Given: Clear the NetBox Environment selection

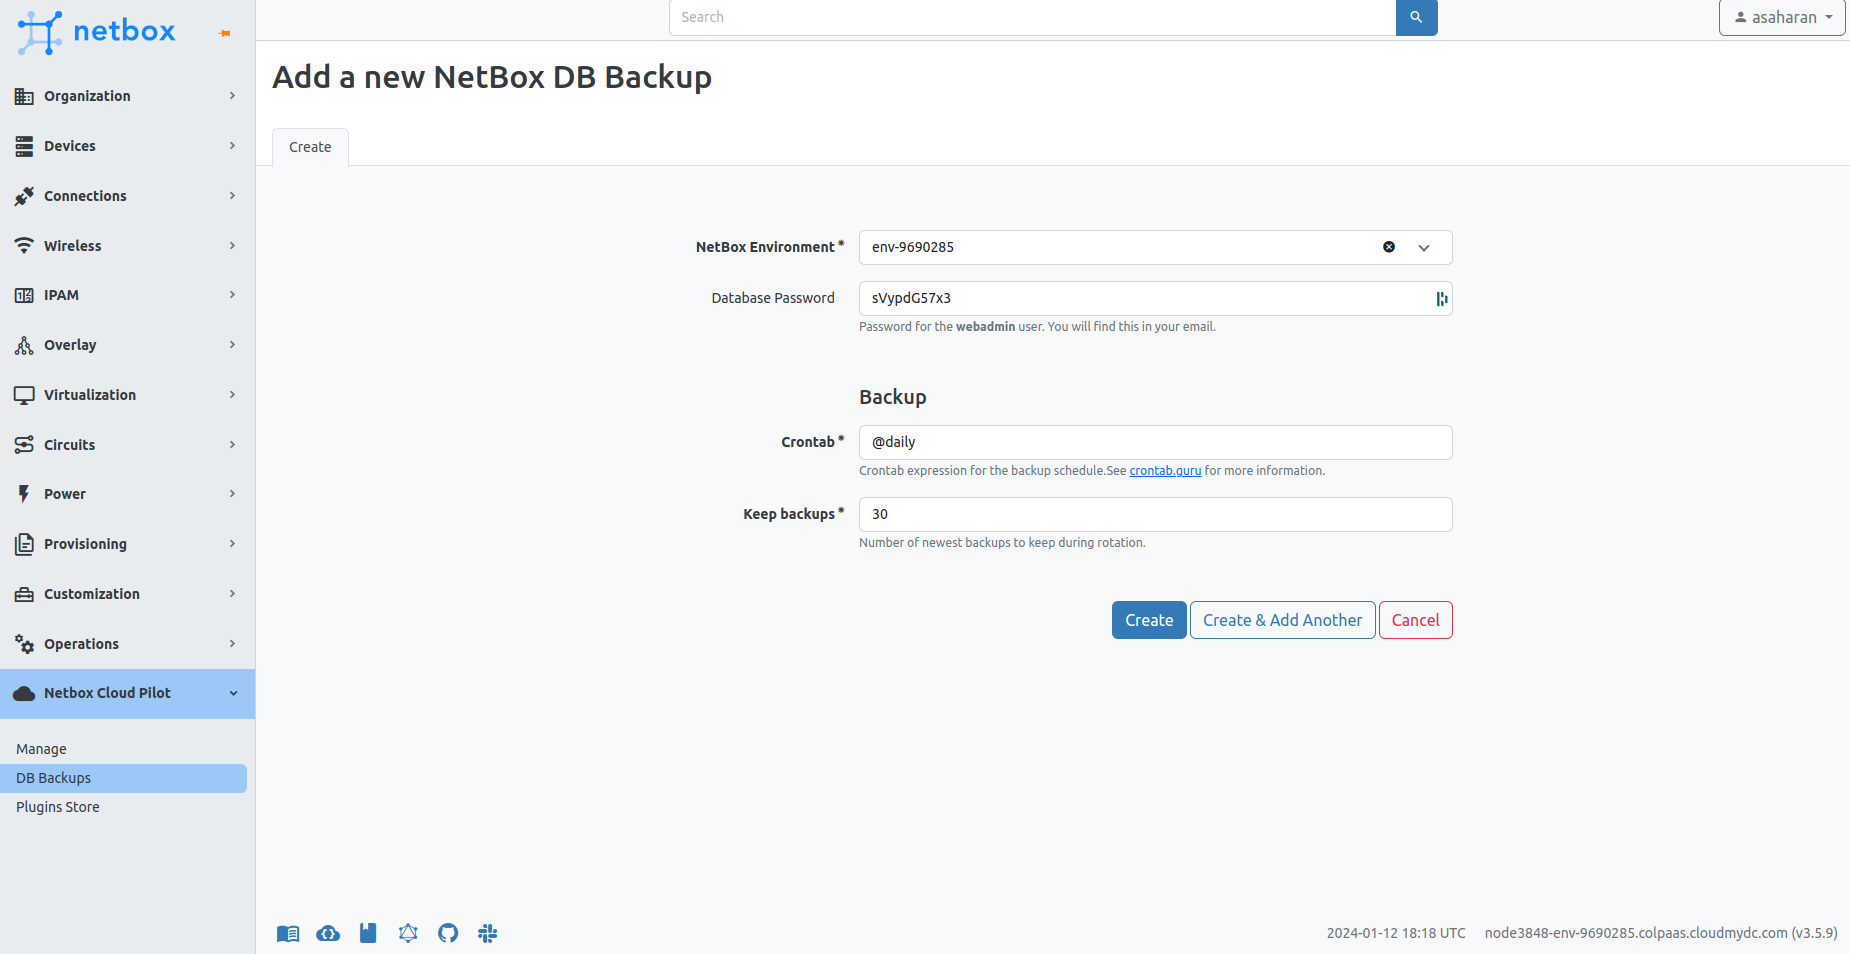Looking at the screenshot, I should coord(1389,247).
